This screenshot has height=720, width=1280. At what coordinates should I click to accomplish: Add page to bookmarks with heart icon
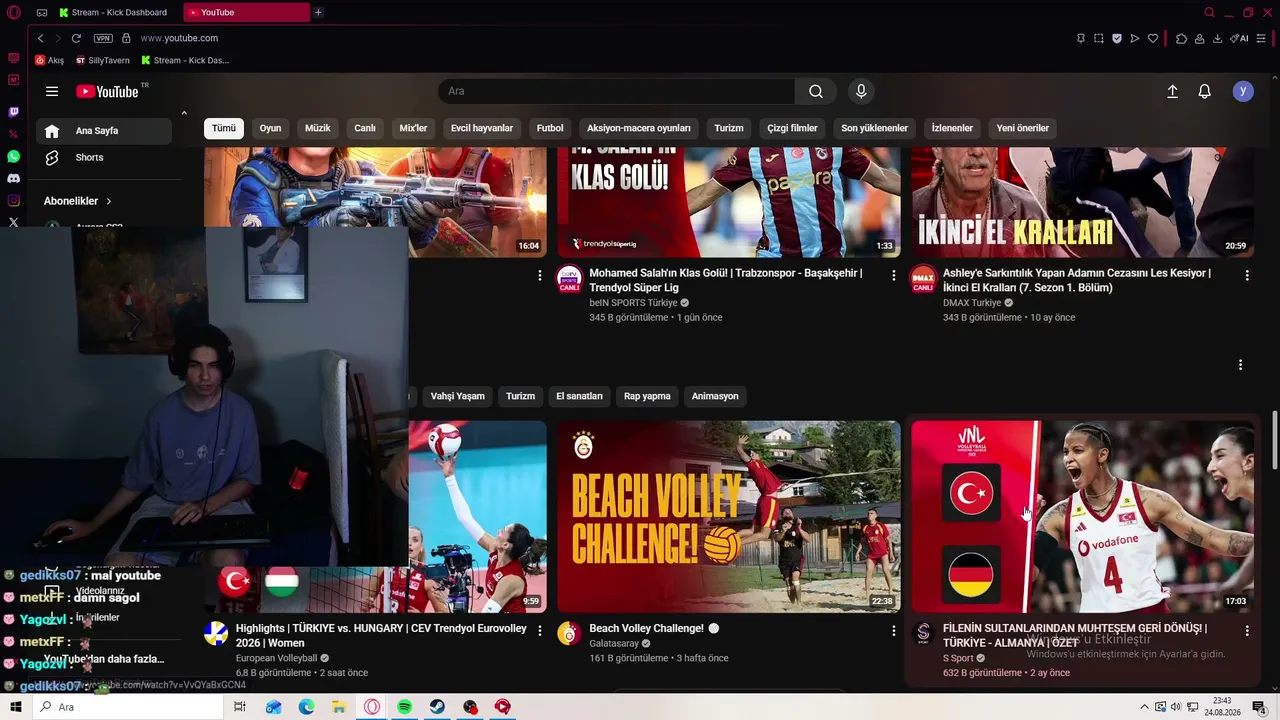[1153, 38]
